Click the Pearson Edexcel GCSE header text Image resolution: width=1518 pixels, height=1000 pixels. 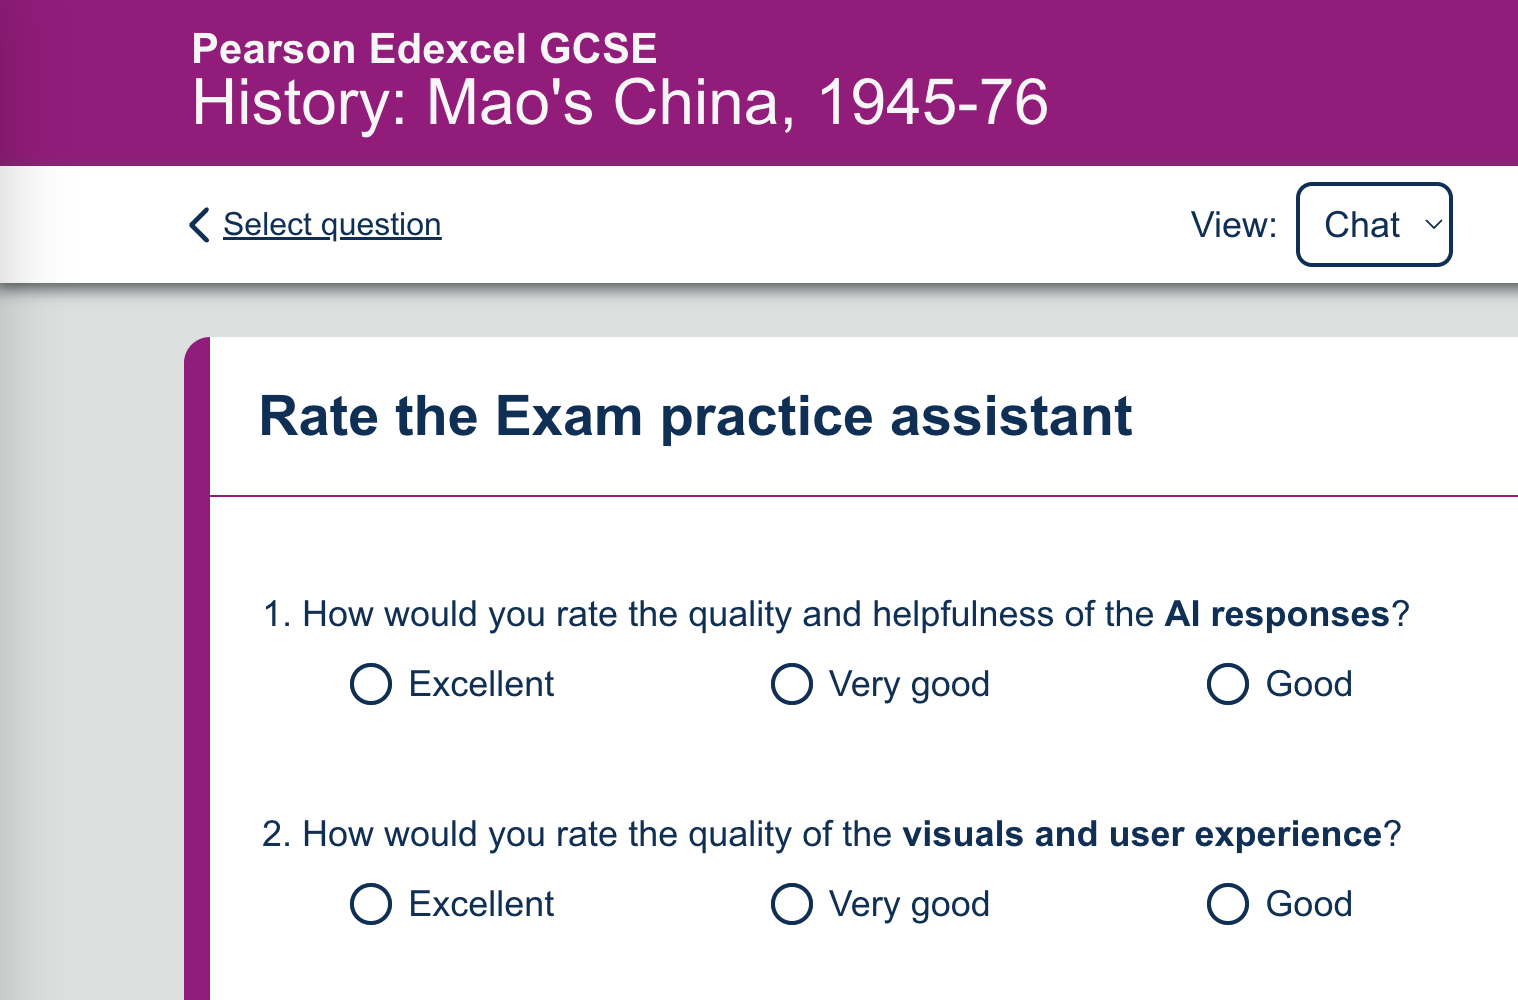point(423,48)
